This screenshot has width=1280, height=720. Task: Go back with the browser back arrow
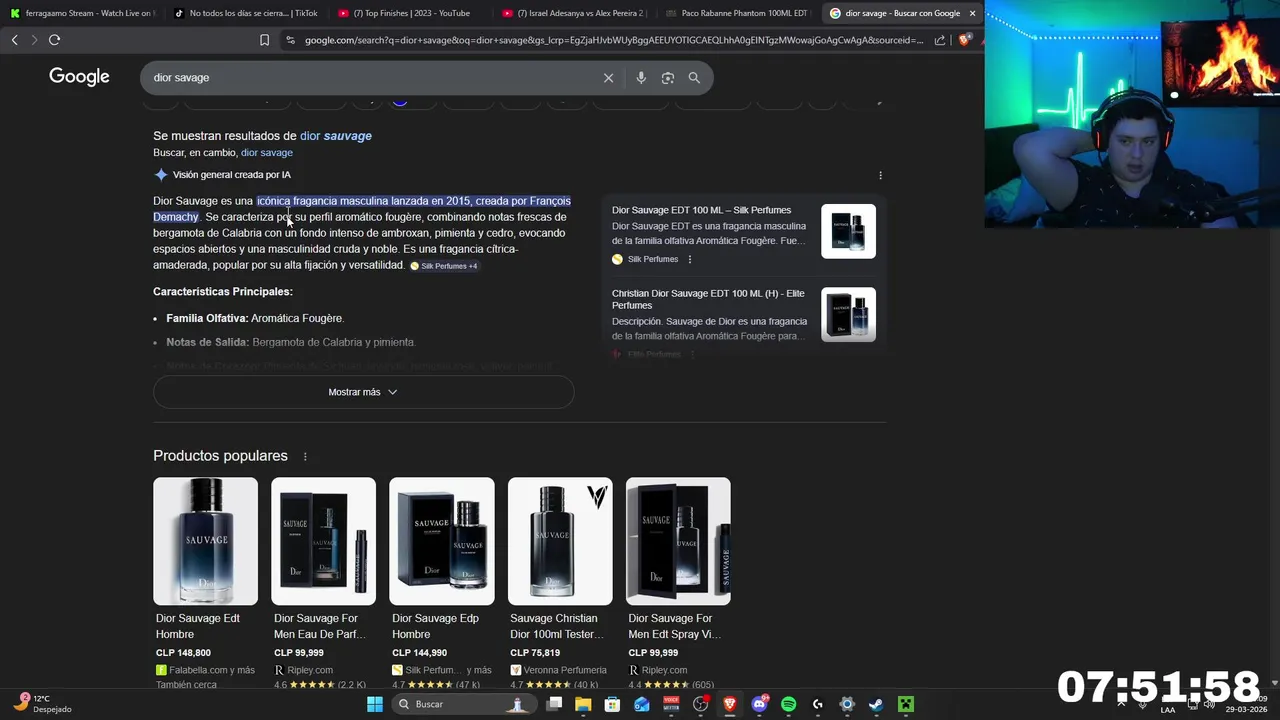click(14, 40)
